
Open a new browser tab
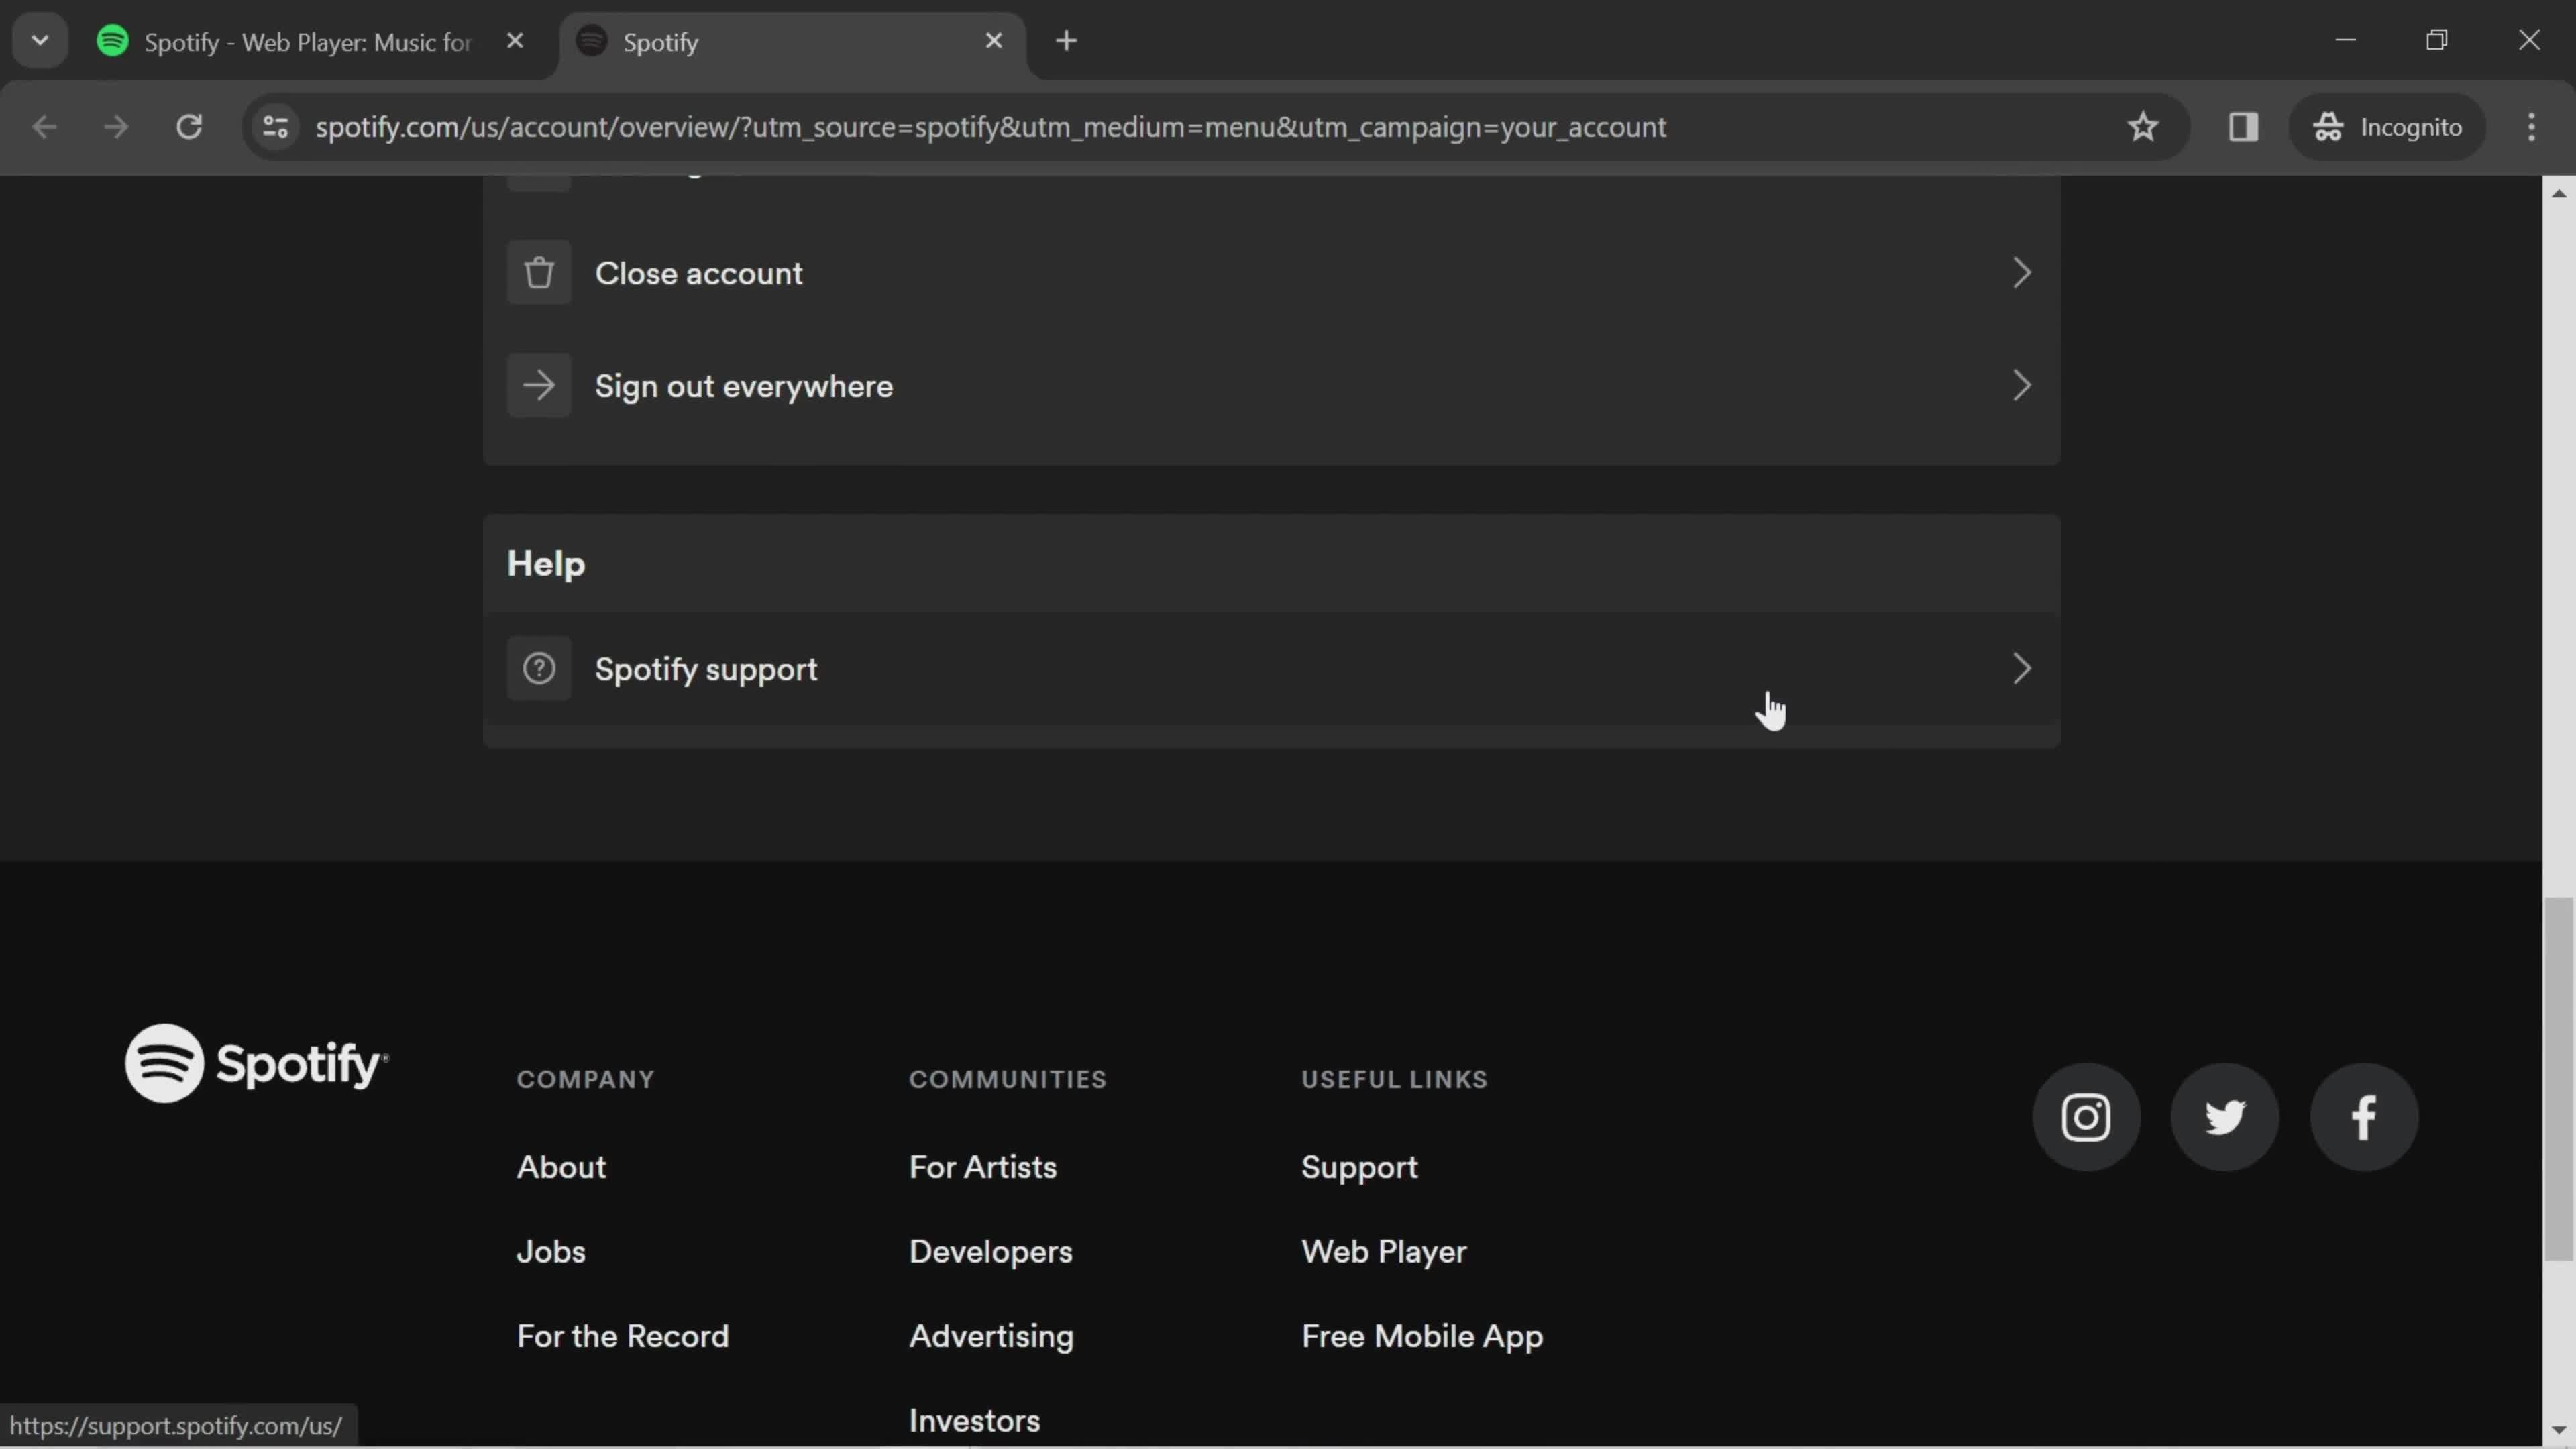(1066, 41)
